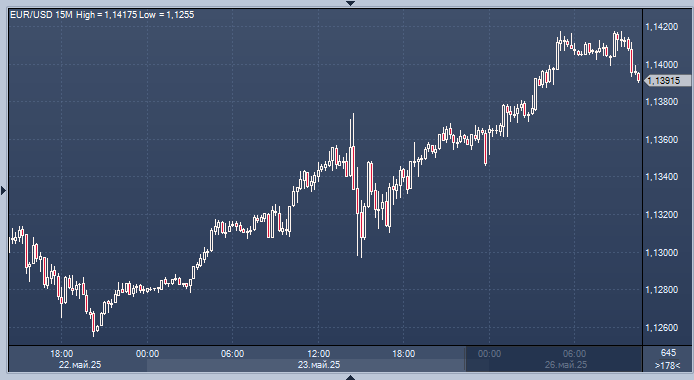The height and width of the screenshot is (380, 694).
Task: Click the lowest candle near the 1,1255 low
Action: point(93,324)
